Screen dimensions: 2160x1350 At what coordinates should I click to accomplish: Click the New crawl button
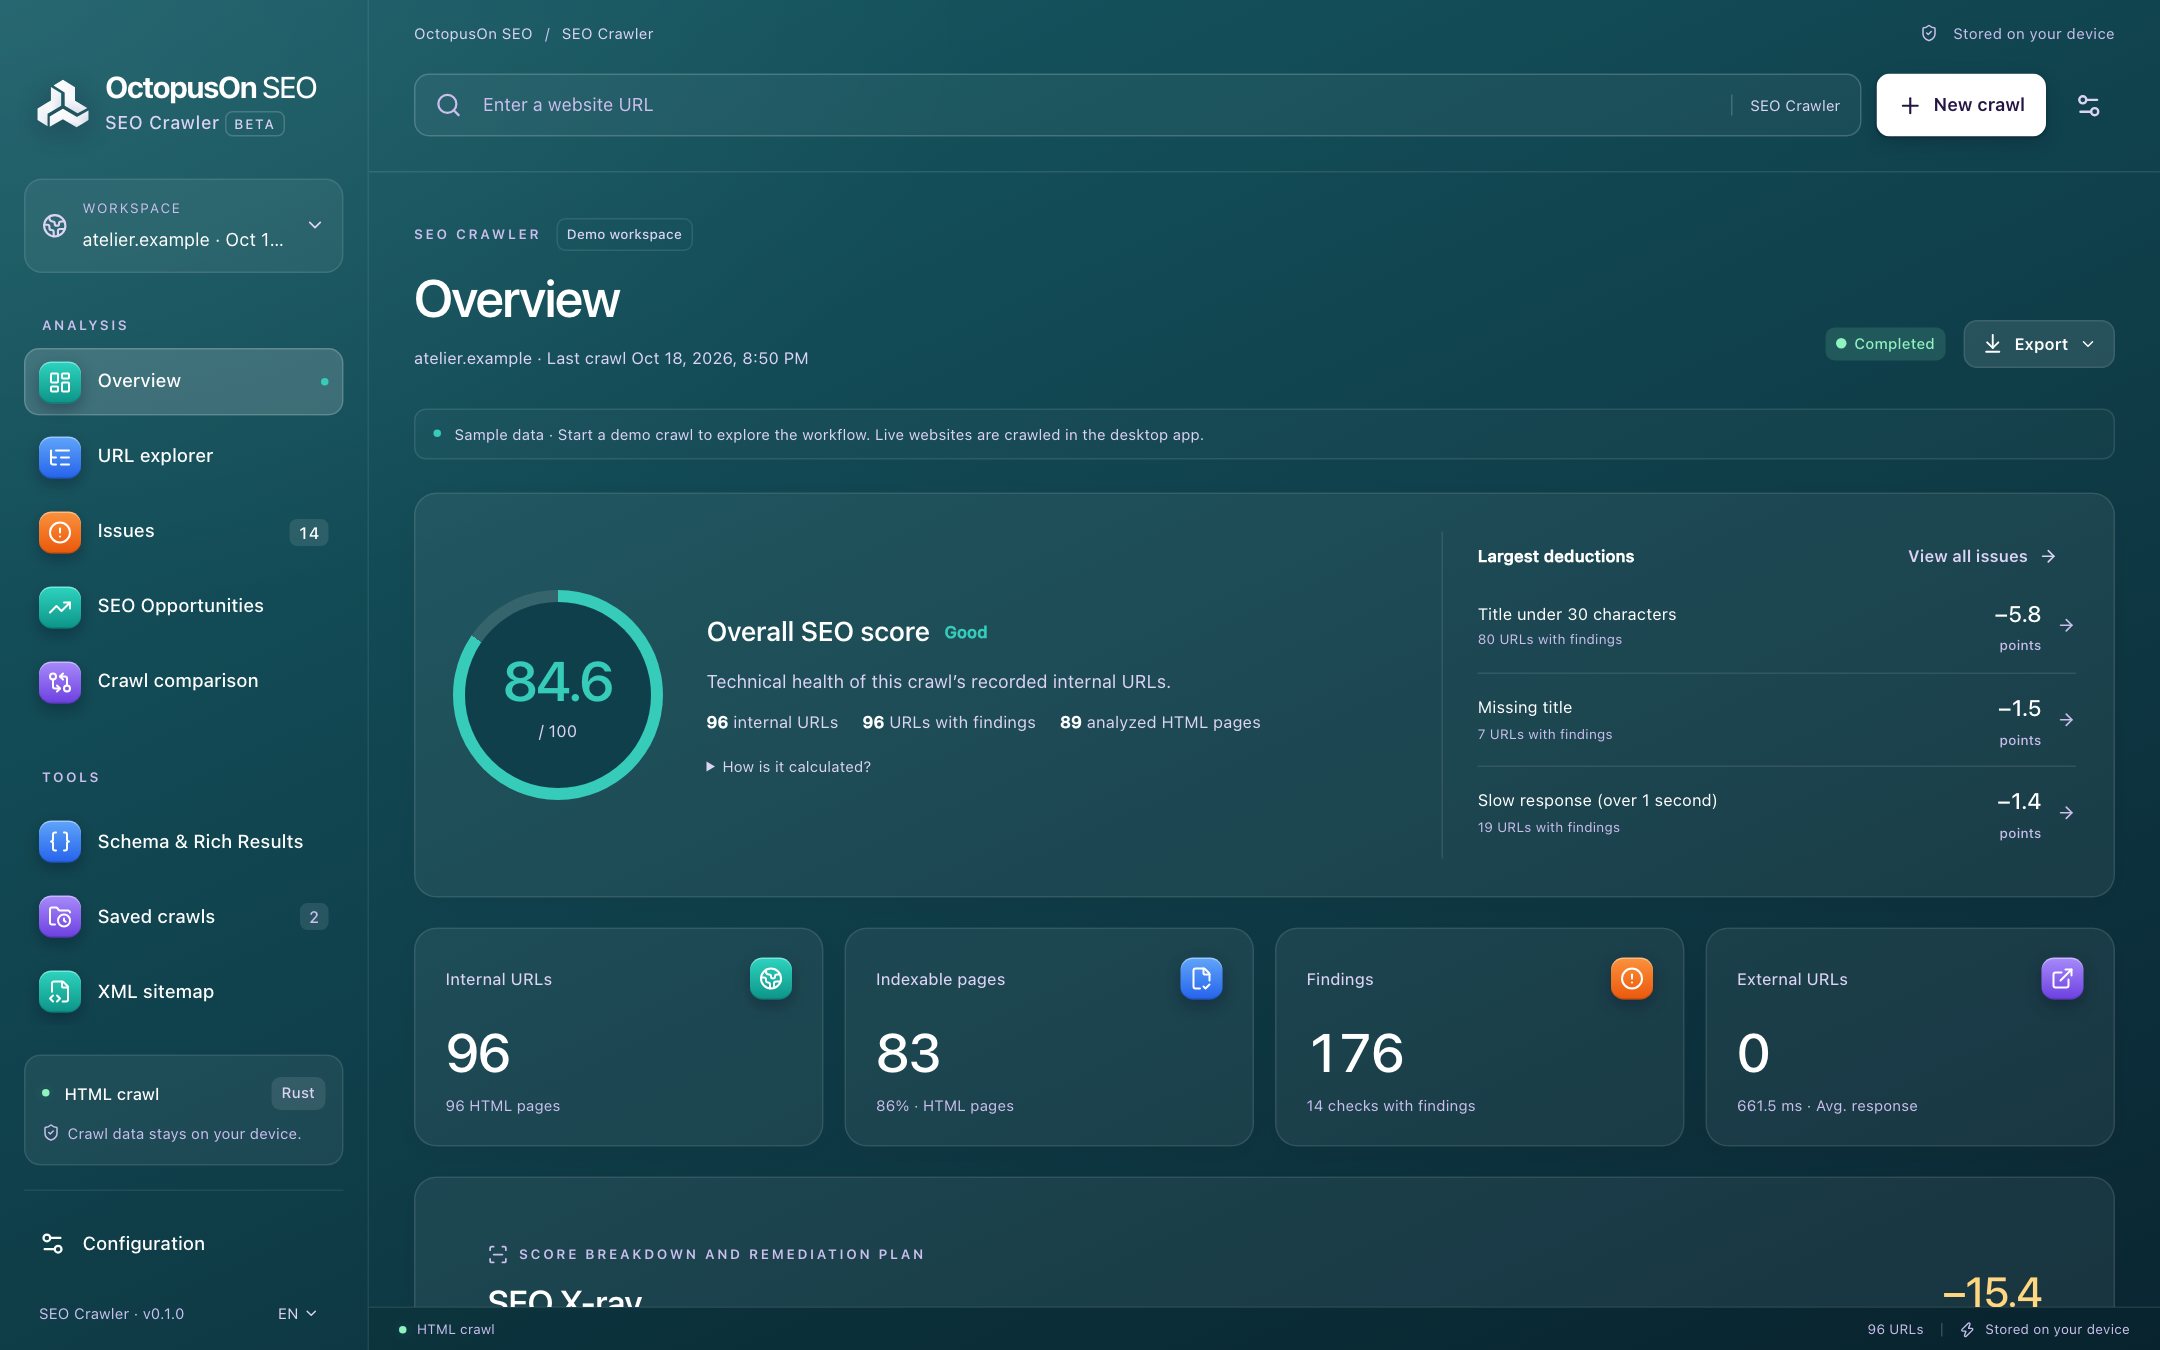tap(1961, 105)
